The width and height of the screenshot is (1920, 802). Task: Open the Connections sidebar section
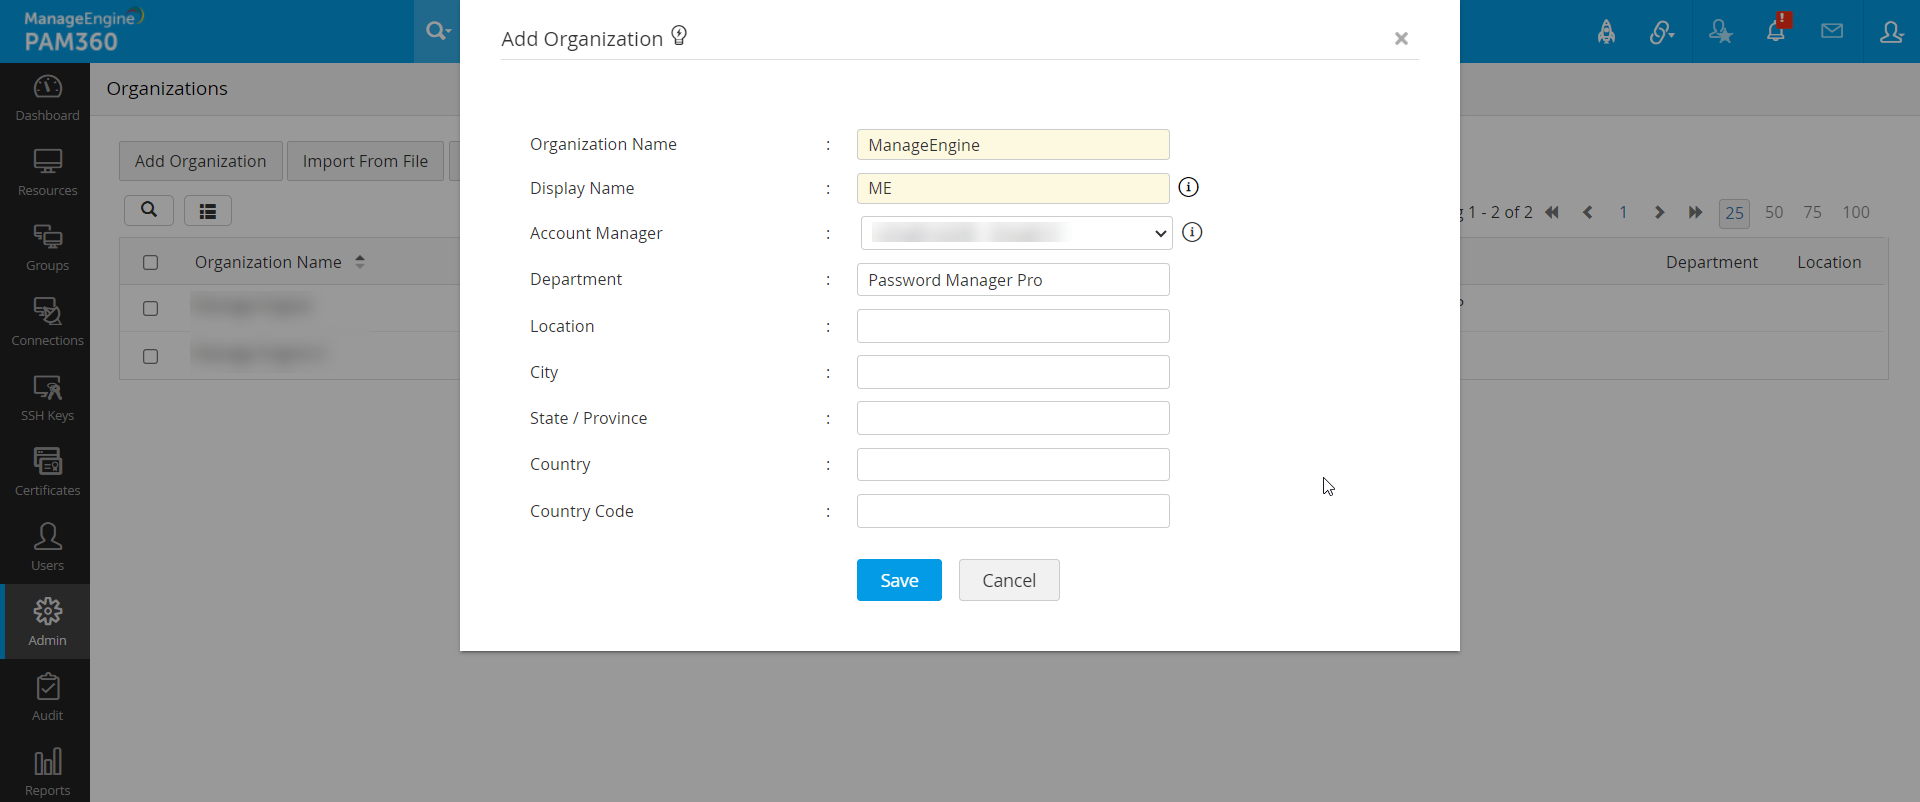pos(47,323)
